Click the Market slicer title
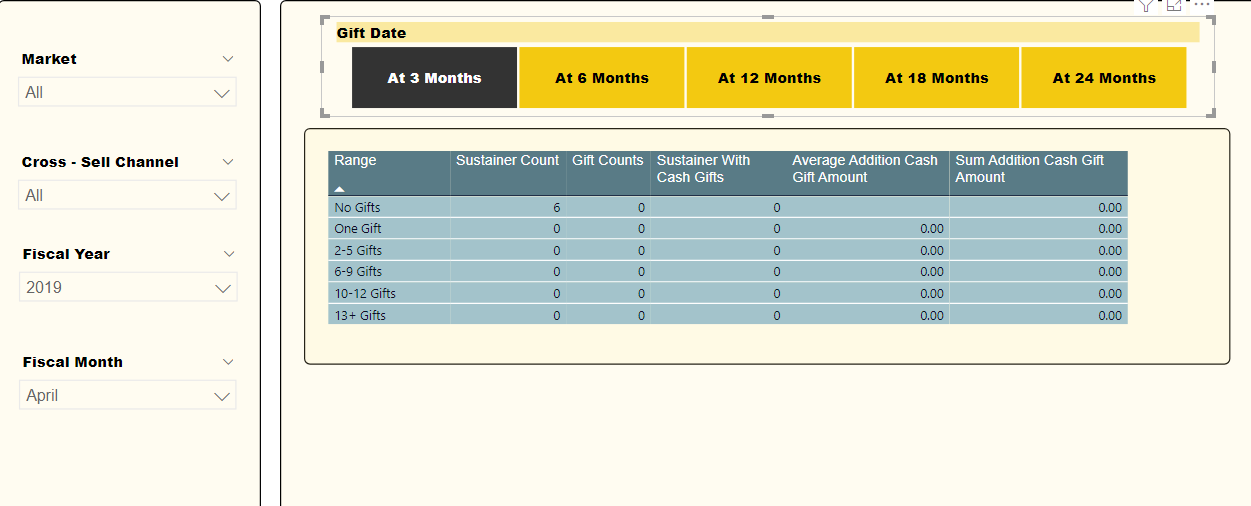 point(49,59)
